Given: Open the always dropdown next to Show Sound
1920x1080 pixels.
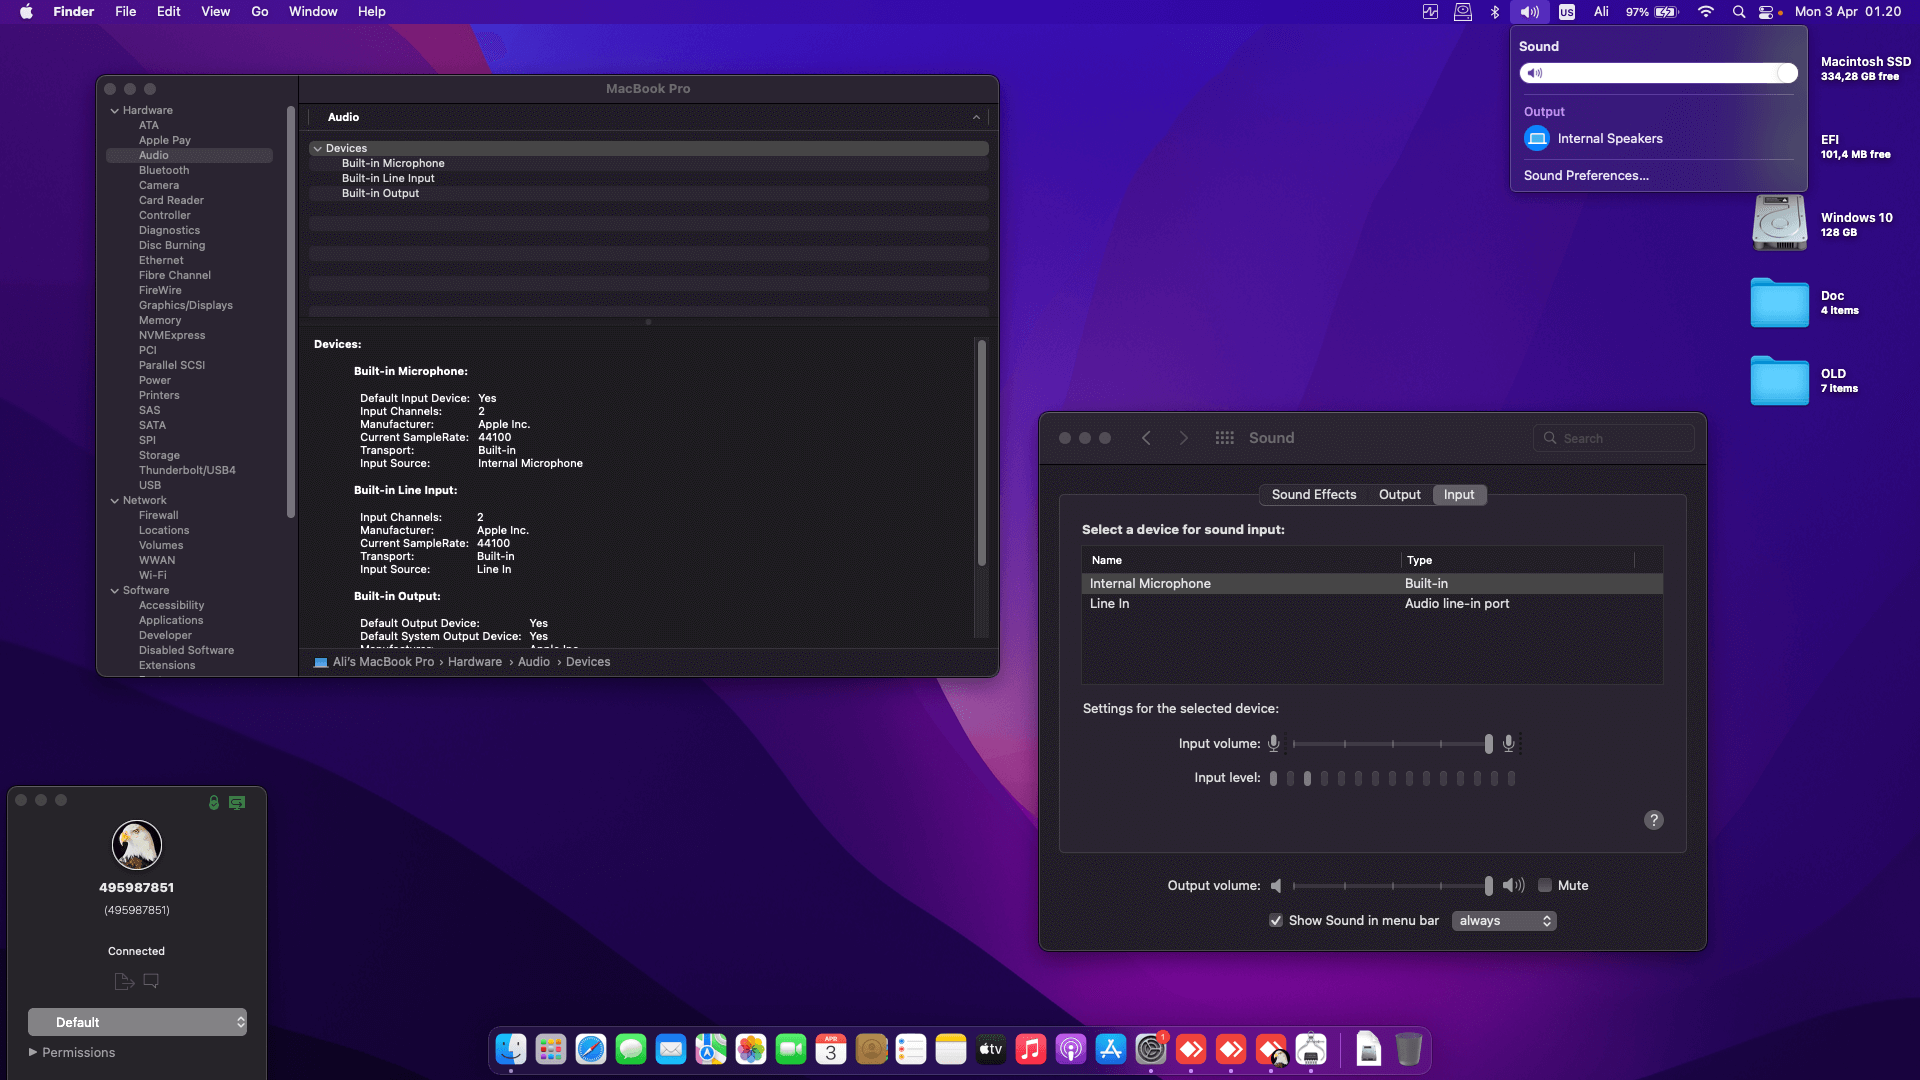Looking at the screenshot, I should (x=1503, y=920).
